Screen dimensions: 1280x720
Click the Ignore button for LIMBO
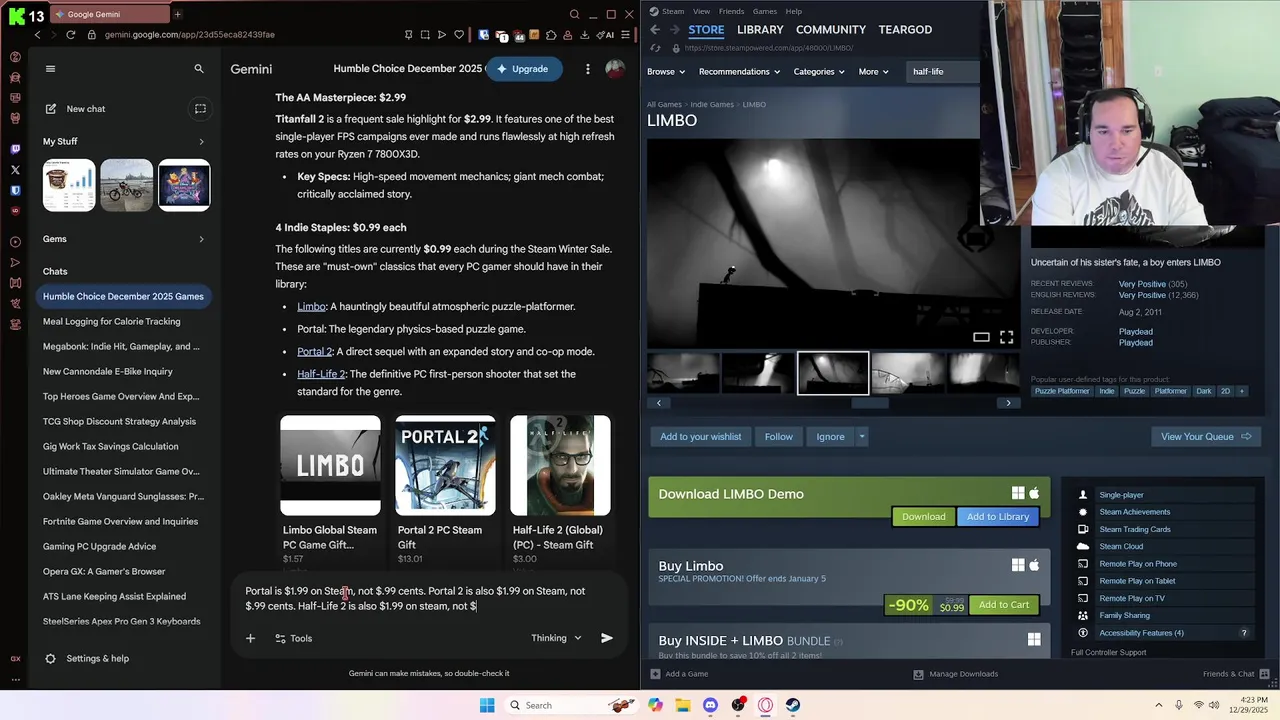(x=830, y=437)
